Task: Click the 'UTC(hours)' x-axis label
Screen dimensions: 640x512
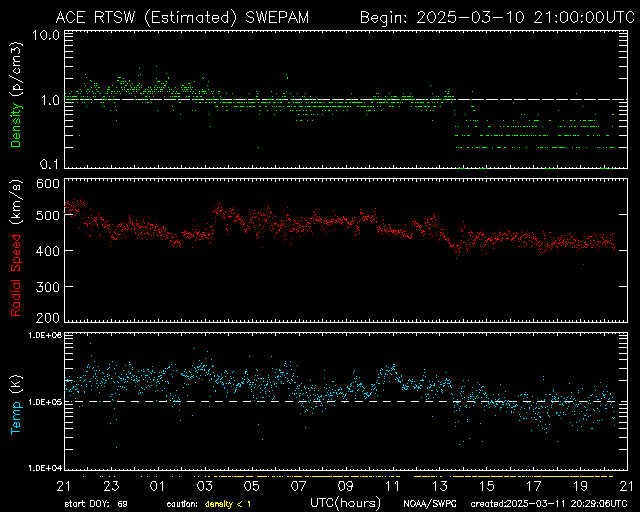Action: [x=346, y=503]
